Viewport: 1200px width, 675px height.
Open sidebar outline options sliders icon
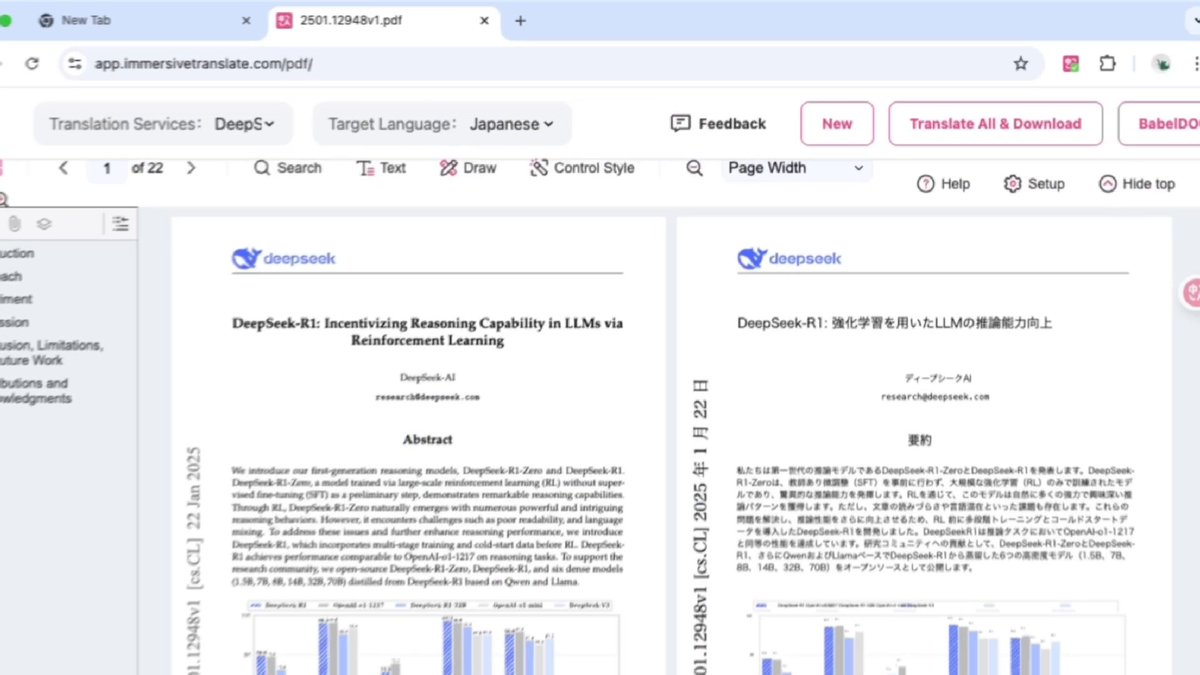[121, 224]
